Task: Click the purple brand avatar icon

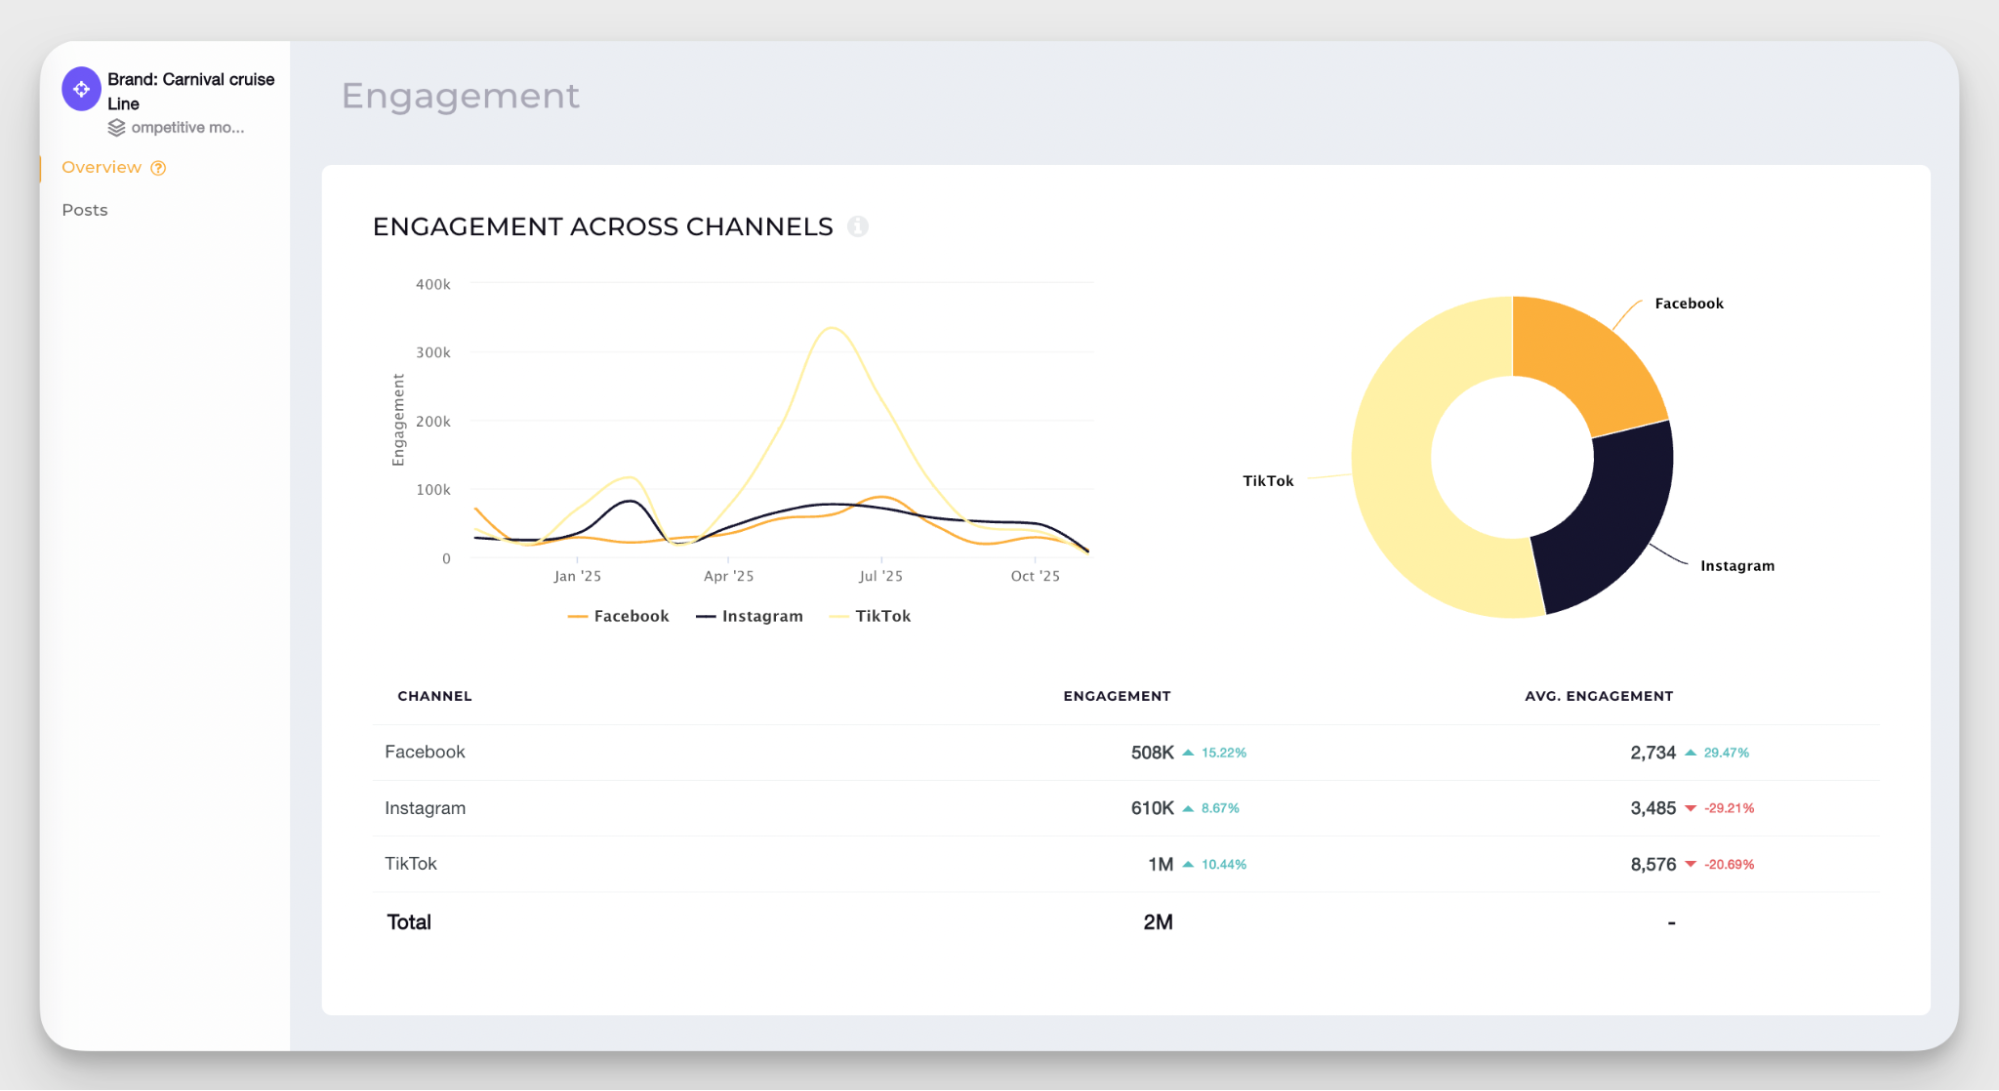Action: coord(80,89)
